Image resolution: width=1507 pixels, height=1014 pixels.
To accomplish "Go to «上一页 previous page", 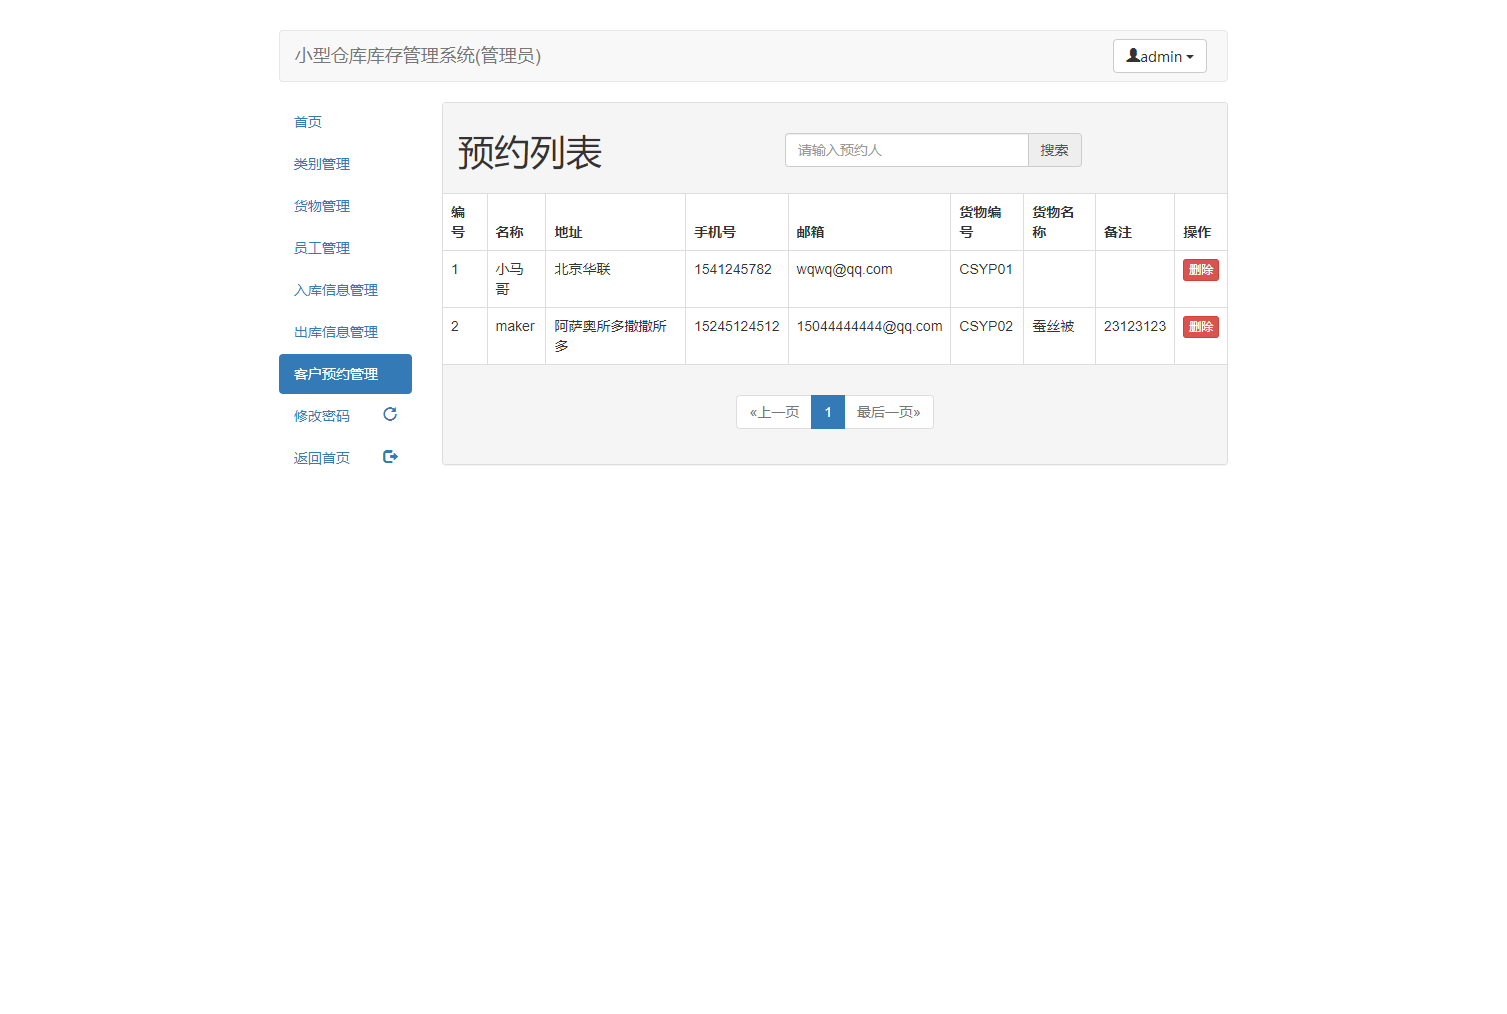I will click(x=774, y=412).
